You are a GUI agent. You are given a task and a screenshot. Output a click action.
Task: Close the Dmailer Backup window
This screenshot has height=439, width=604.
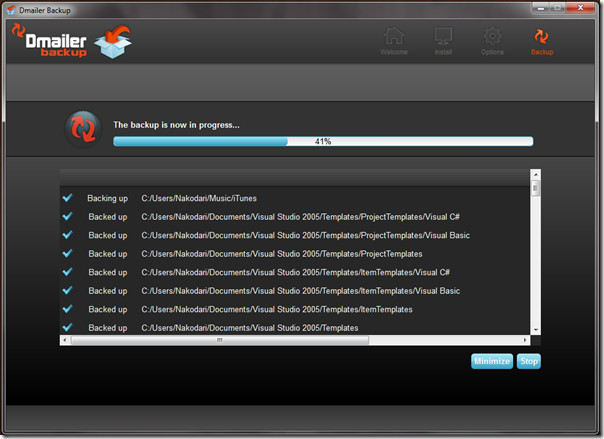[580, 8]
